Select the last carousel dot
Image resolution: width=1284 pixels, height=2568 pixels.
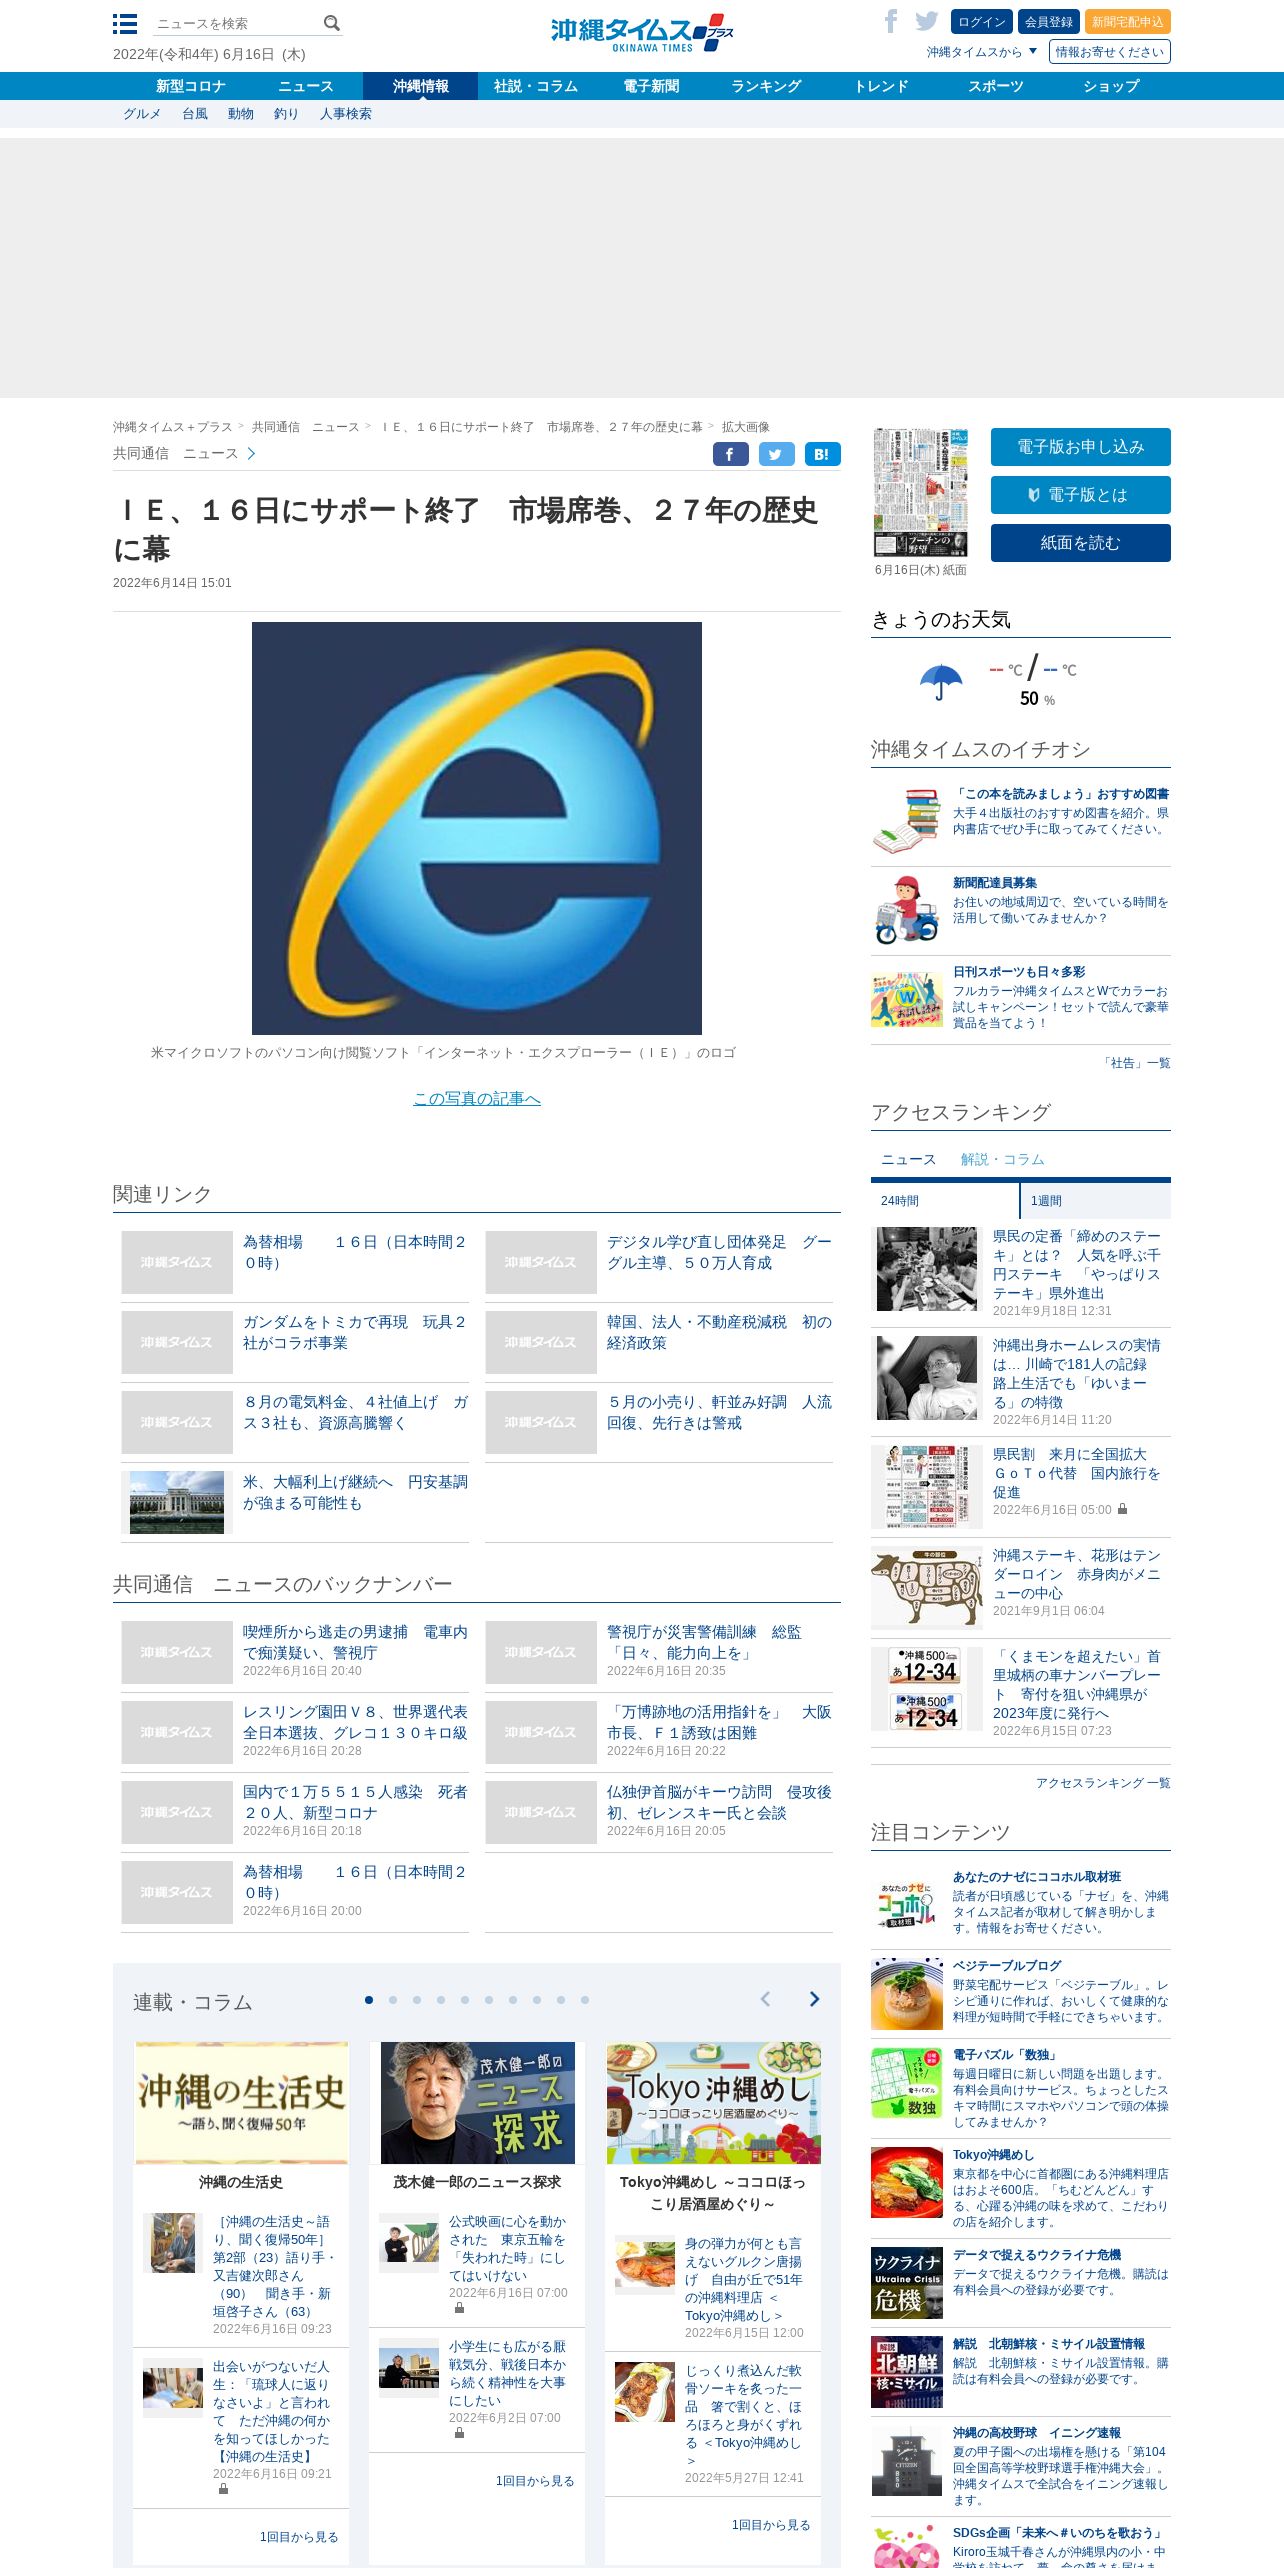[585, 2000]
